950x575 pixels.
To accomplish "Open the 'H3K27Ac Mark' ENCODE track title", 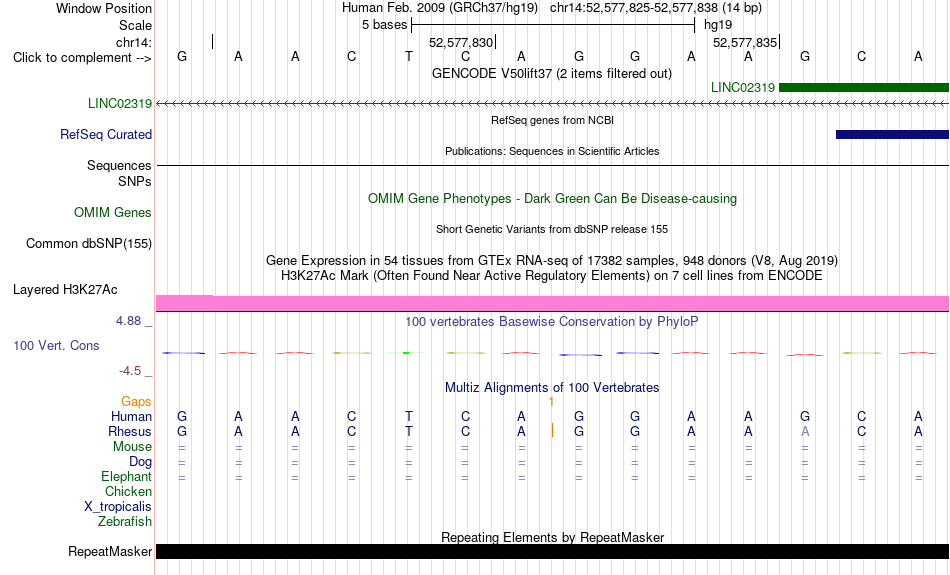I will click(x=552, y=276).
